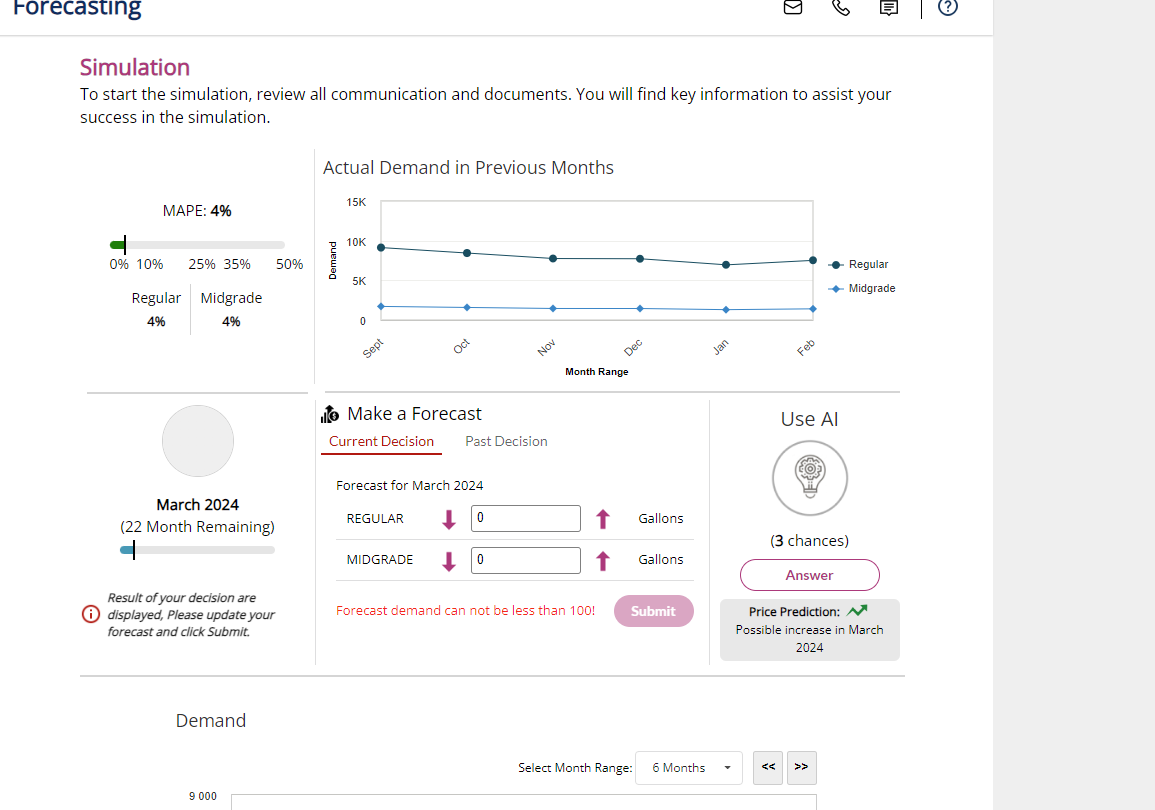Click the Midgrade data point for Sept

point(381,306)
